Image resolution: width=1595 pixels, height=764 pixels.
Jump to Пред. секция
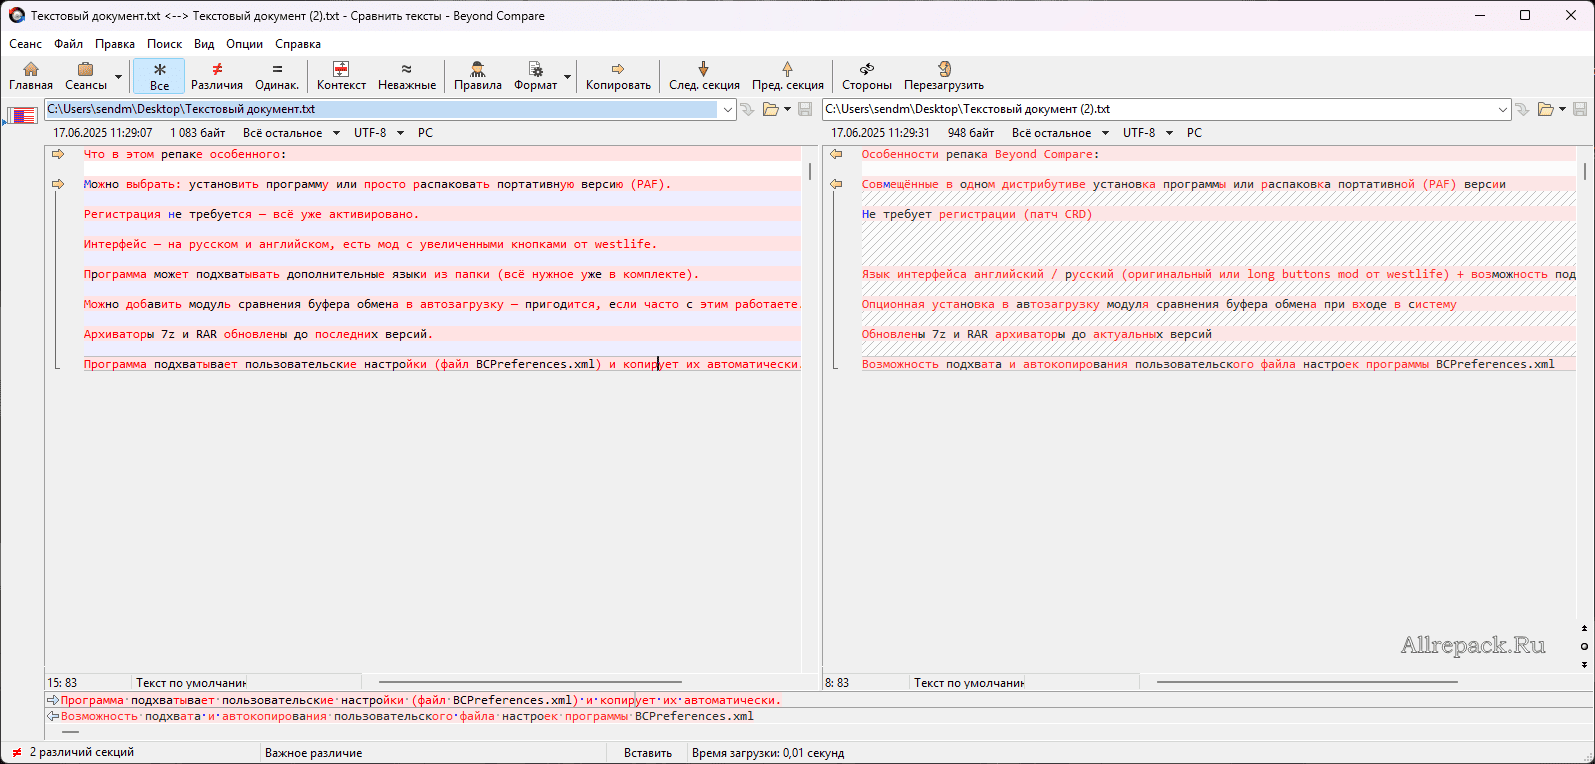click(x=788, y=76)
